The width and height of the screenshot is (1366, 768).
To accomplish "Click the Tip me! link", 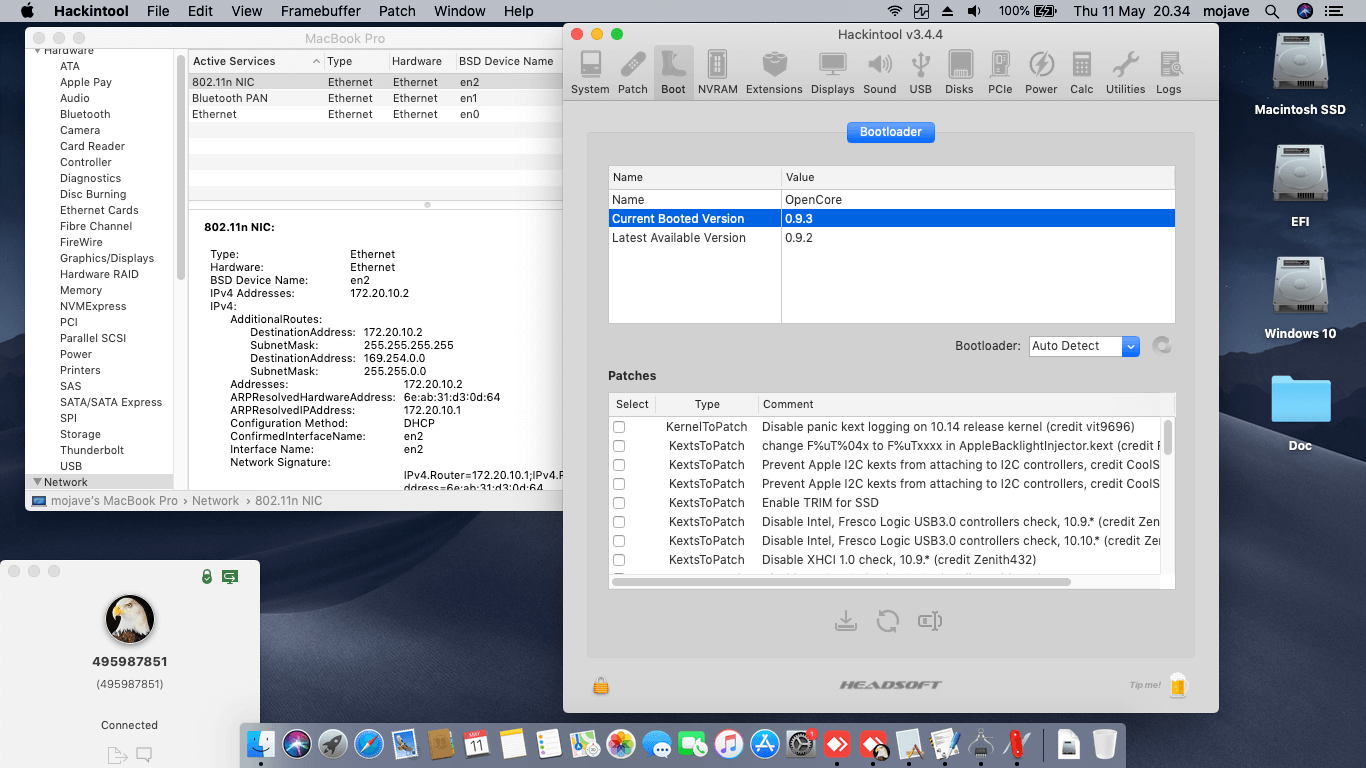I will click(1146, 685).
